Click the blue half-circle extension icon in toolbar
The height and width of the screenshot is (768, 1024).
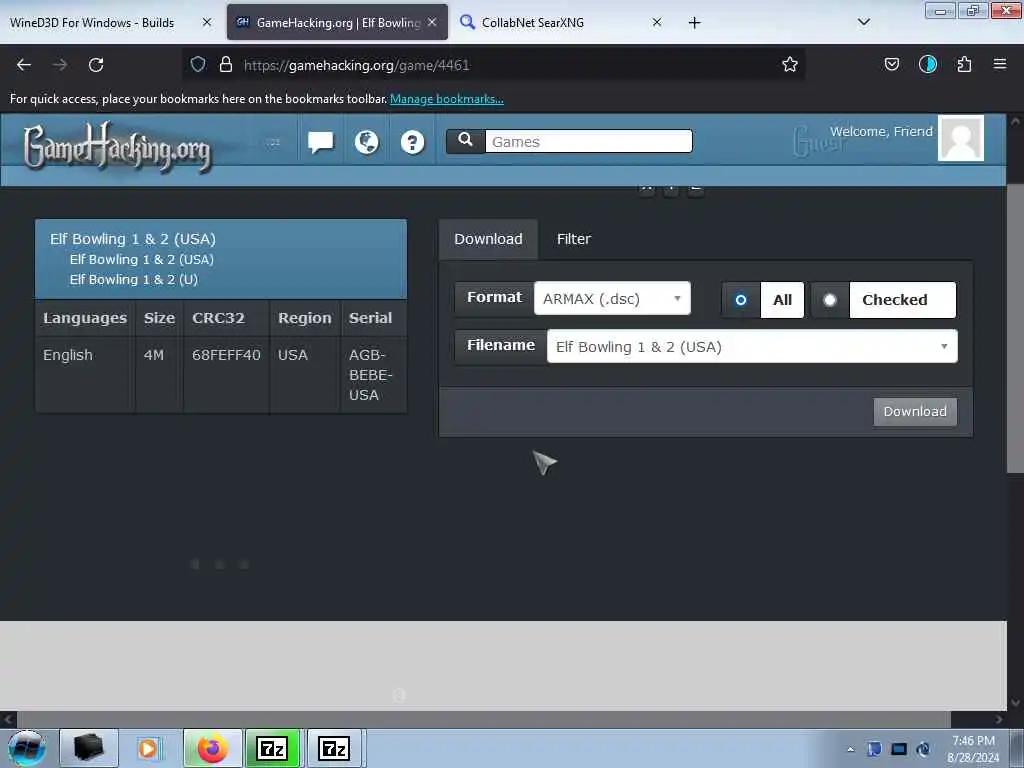(x=927, y=64)
